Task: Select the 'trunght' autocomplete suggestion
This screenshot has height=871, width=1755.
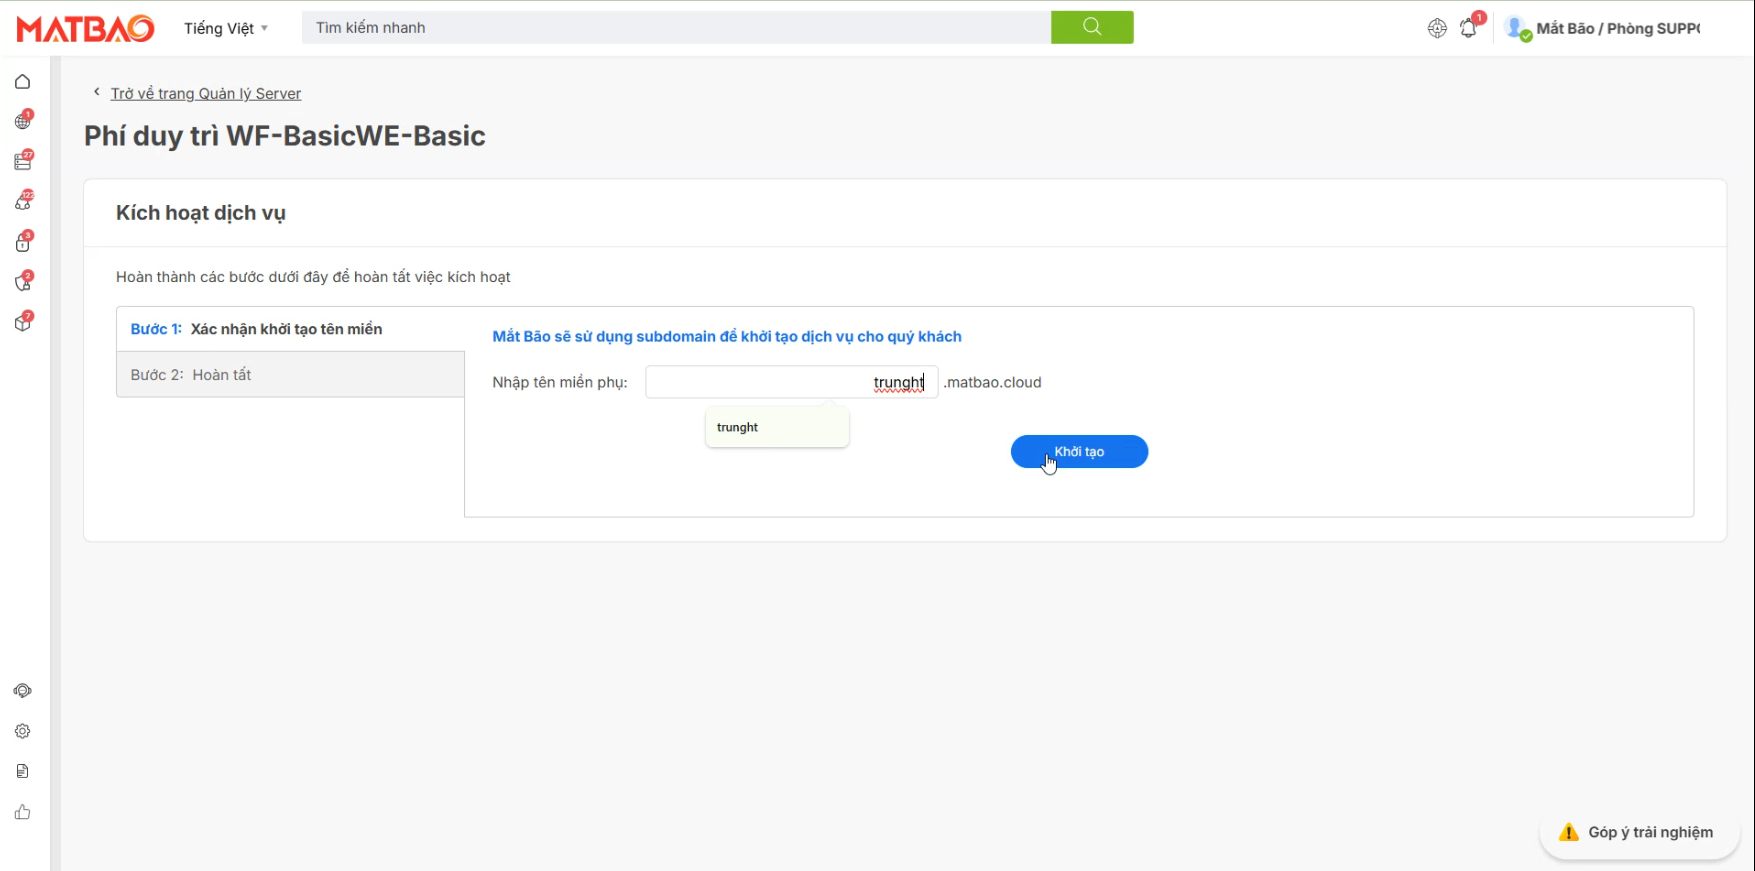Action: [x=738, y=427]
